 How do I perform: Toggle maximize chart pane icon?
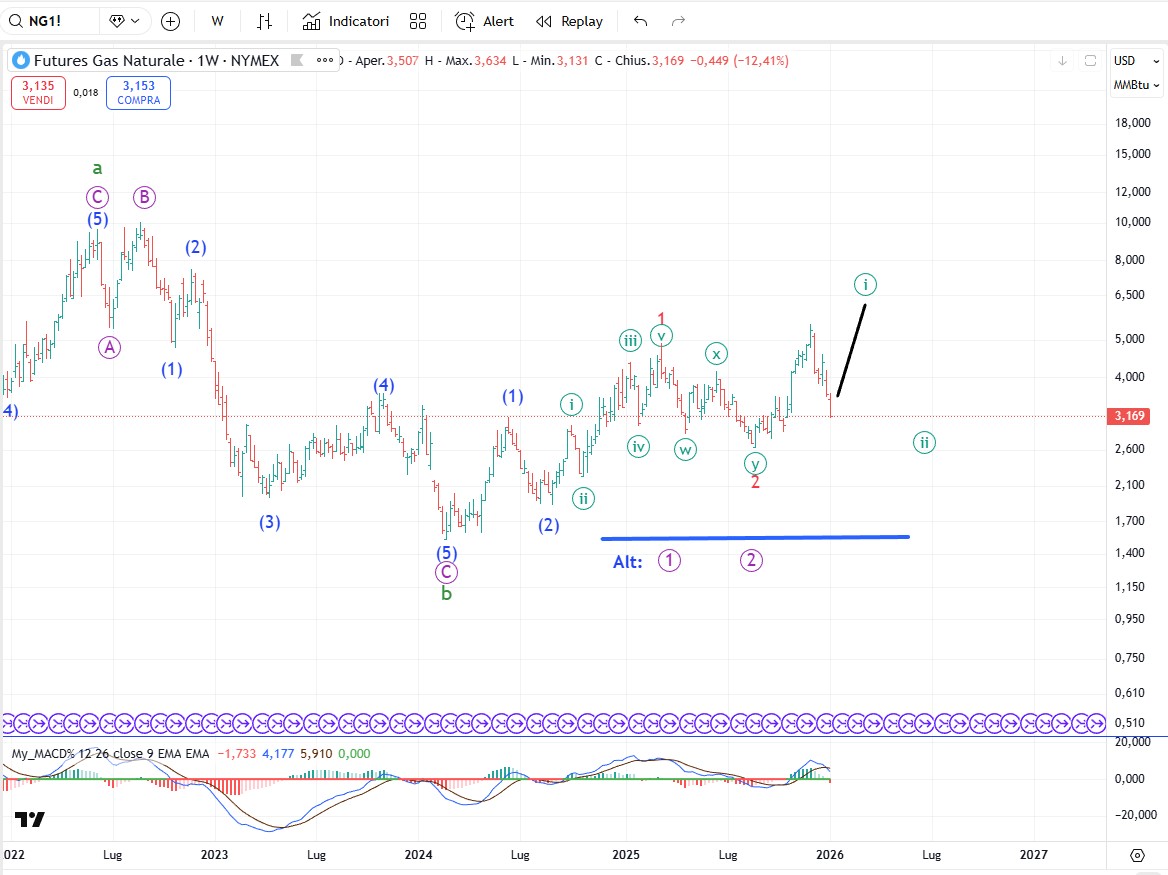[1091, 61]
